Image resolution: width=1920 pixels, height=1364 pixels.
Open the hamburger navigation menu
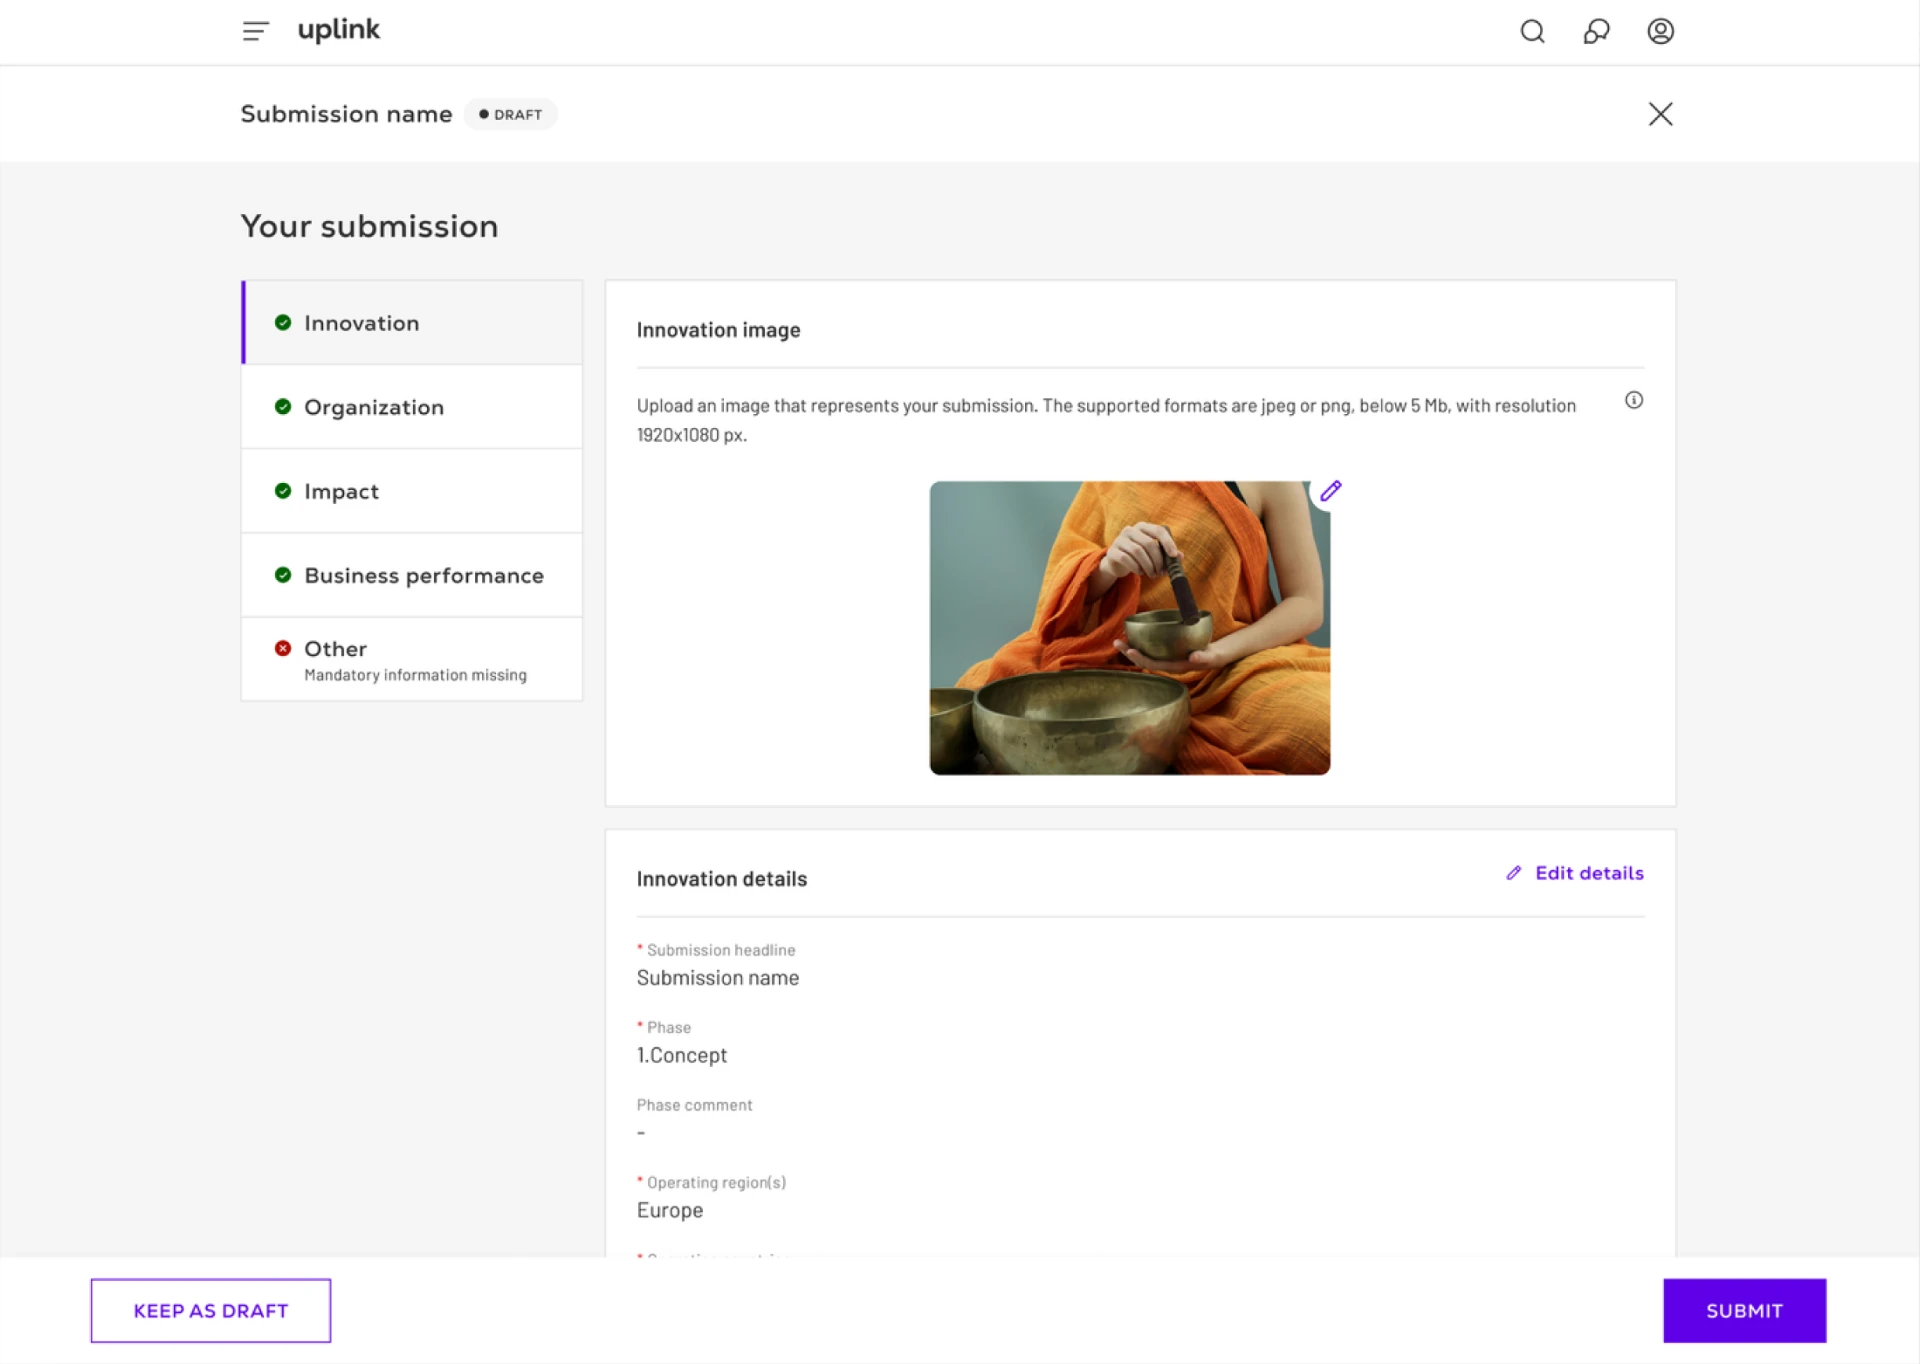coord(255,31)
